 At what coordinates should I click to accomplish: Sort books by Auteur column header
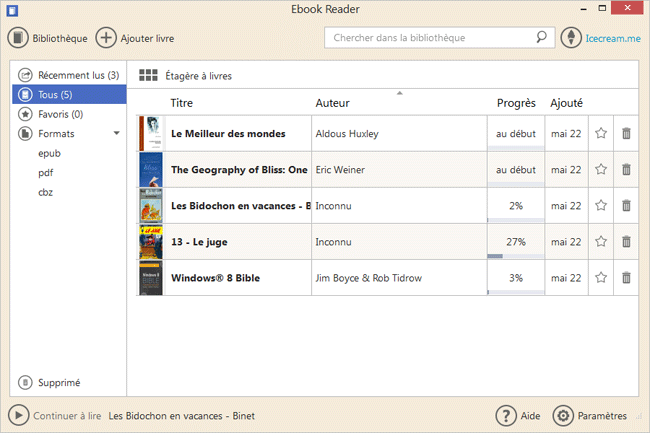click(x=332, y=103)
